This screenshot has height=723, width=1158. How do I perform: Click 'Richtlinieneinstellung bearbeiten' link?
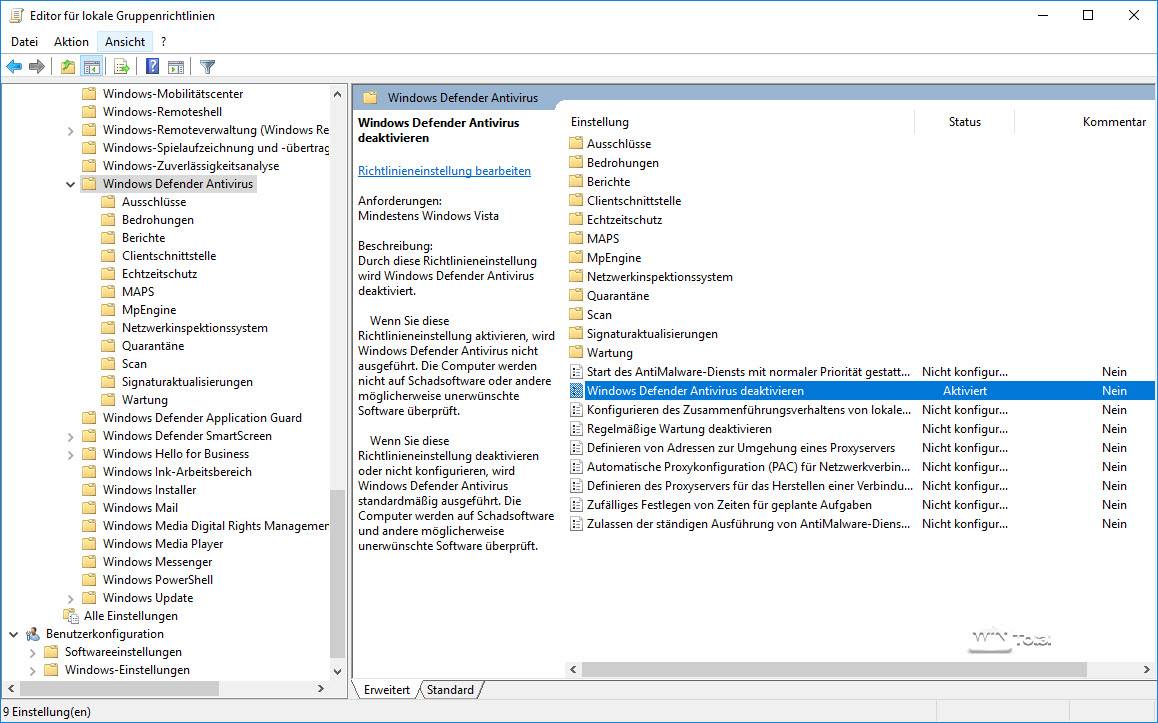444,171
